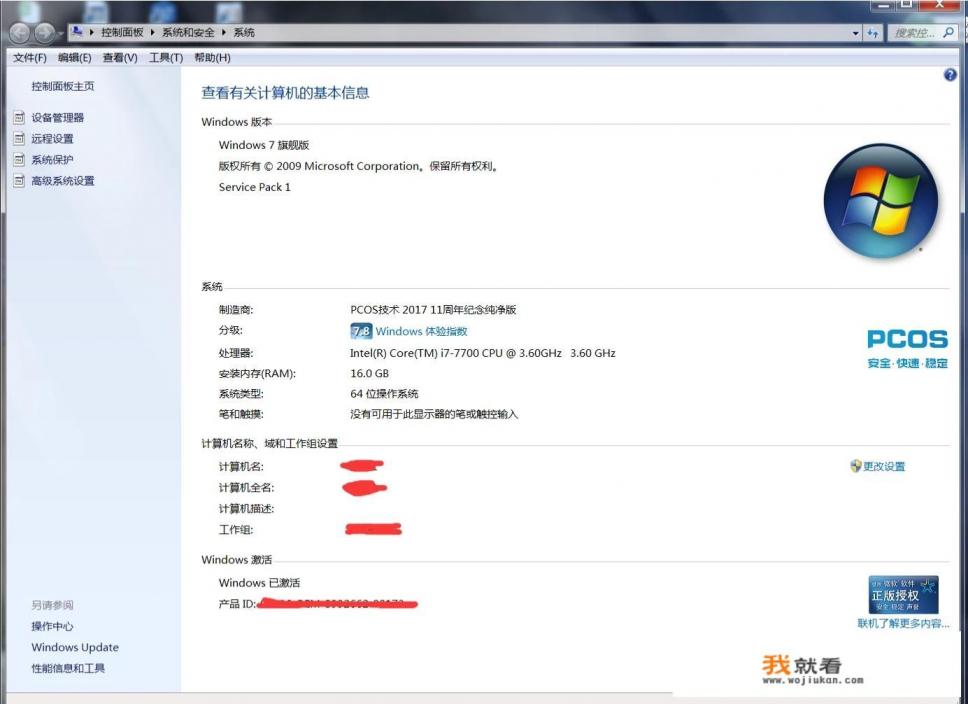Click the 版权所有 2009 Microsoft Corporation text
Image resolution: width=968 pixels, height=704 pixels.
click(358, 166)
